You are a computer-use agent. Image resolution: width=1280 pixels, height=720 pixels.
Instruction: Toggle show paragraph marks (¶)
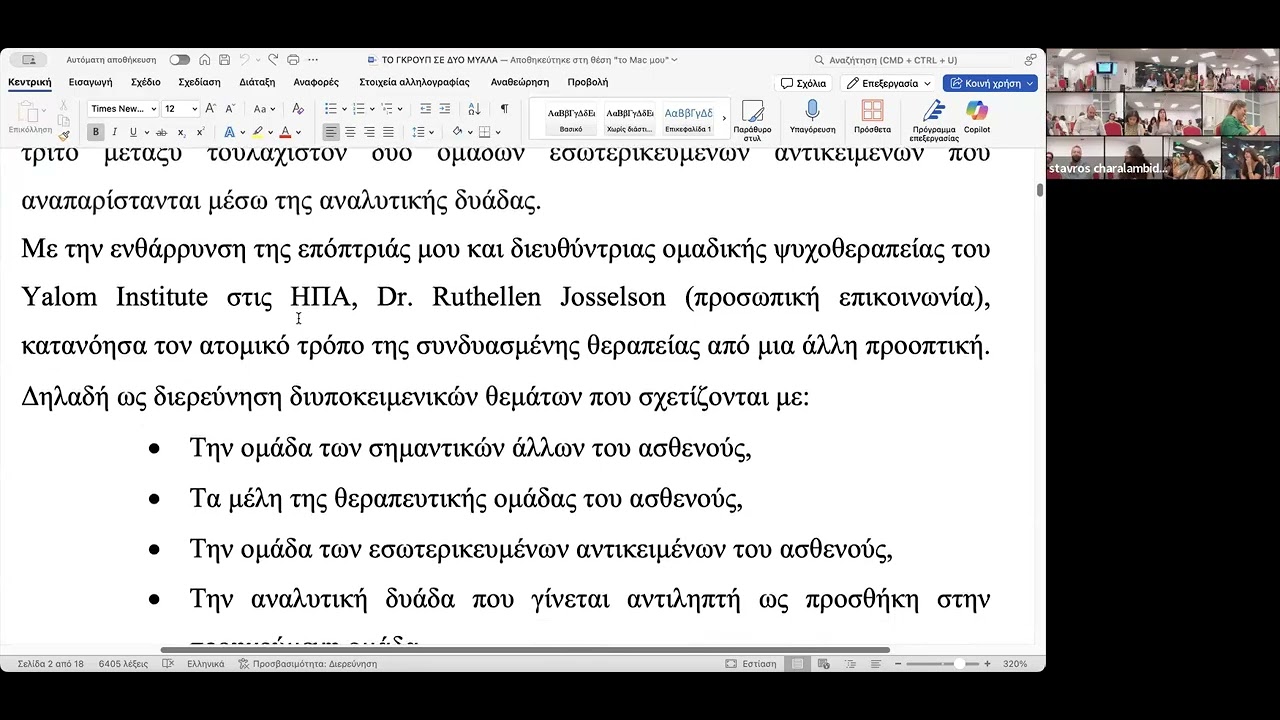coord(504,108)
